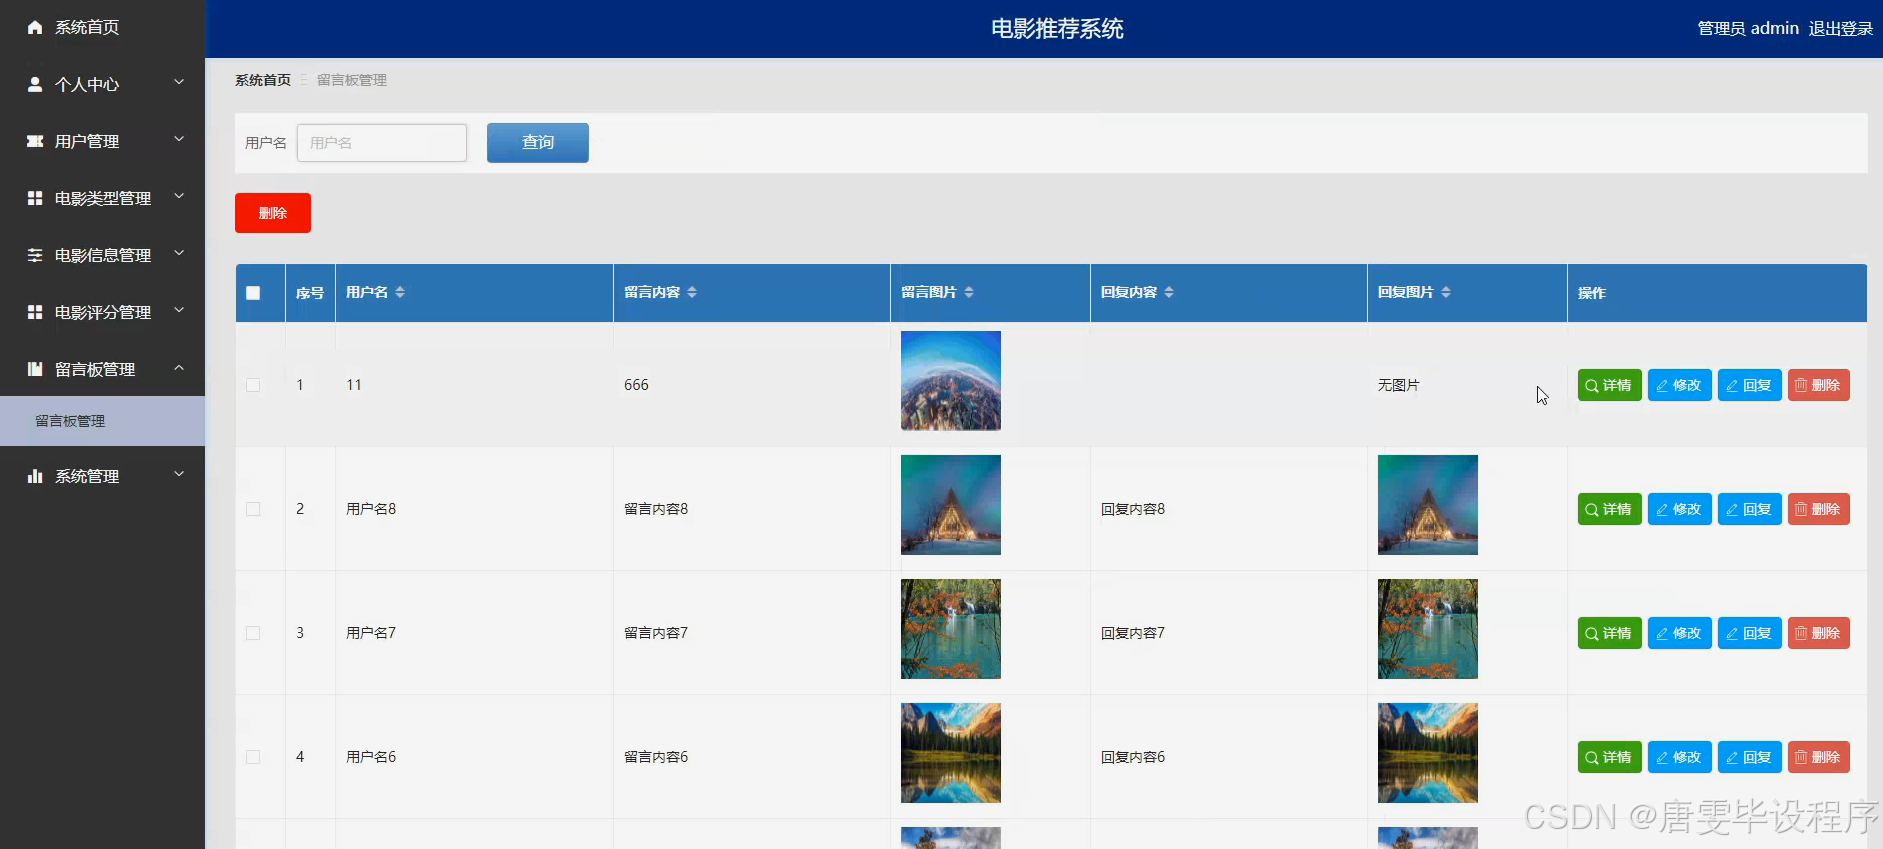
Task: Click 管理员 admin label
Action: coord(1748,28)
